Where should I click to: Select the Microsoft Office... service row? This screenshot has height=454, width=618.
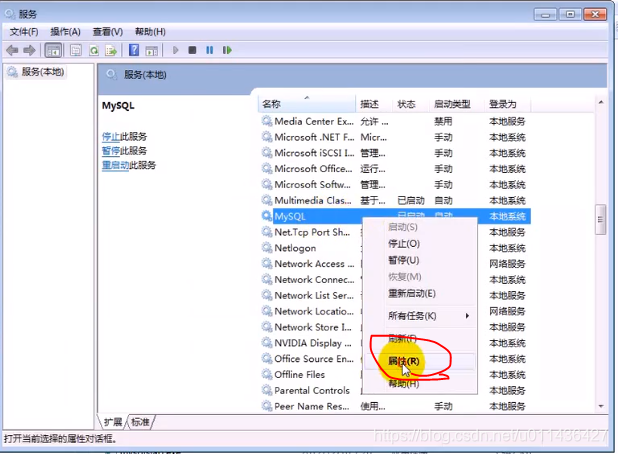pyautogui.click(x=395, y=169)
